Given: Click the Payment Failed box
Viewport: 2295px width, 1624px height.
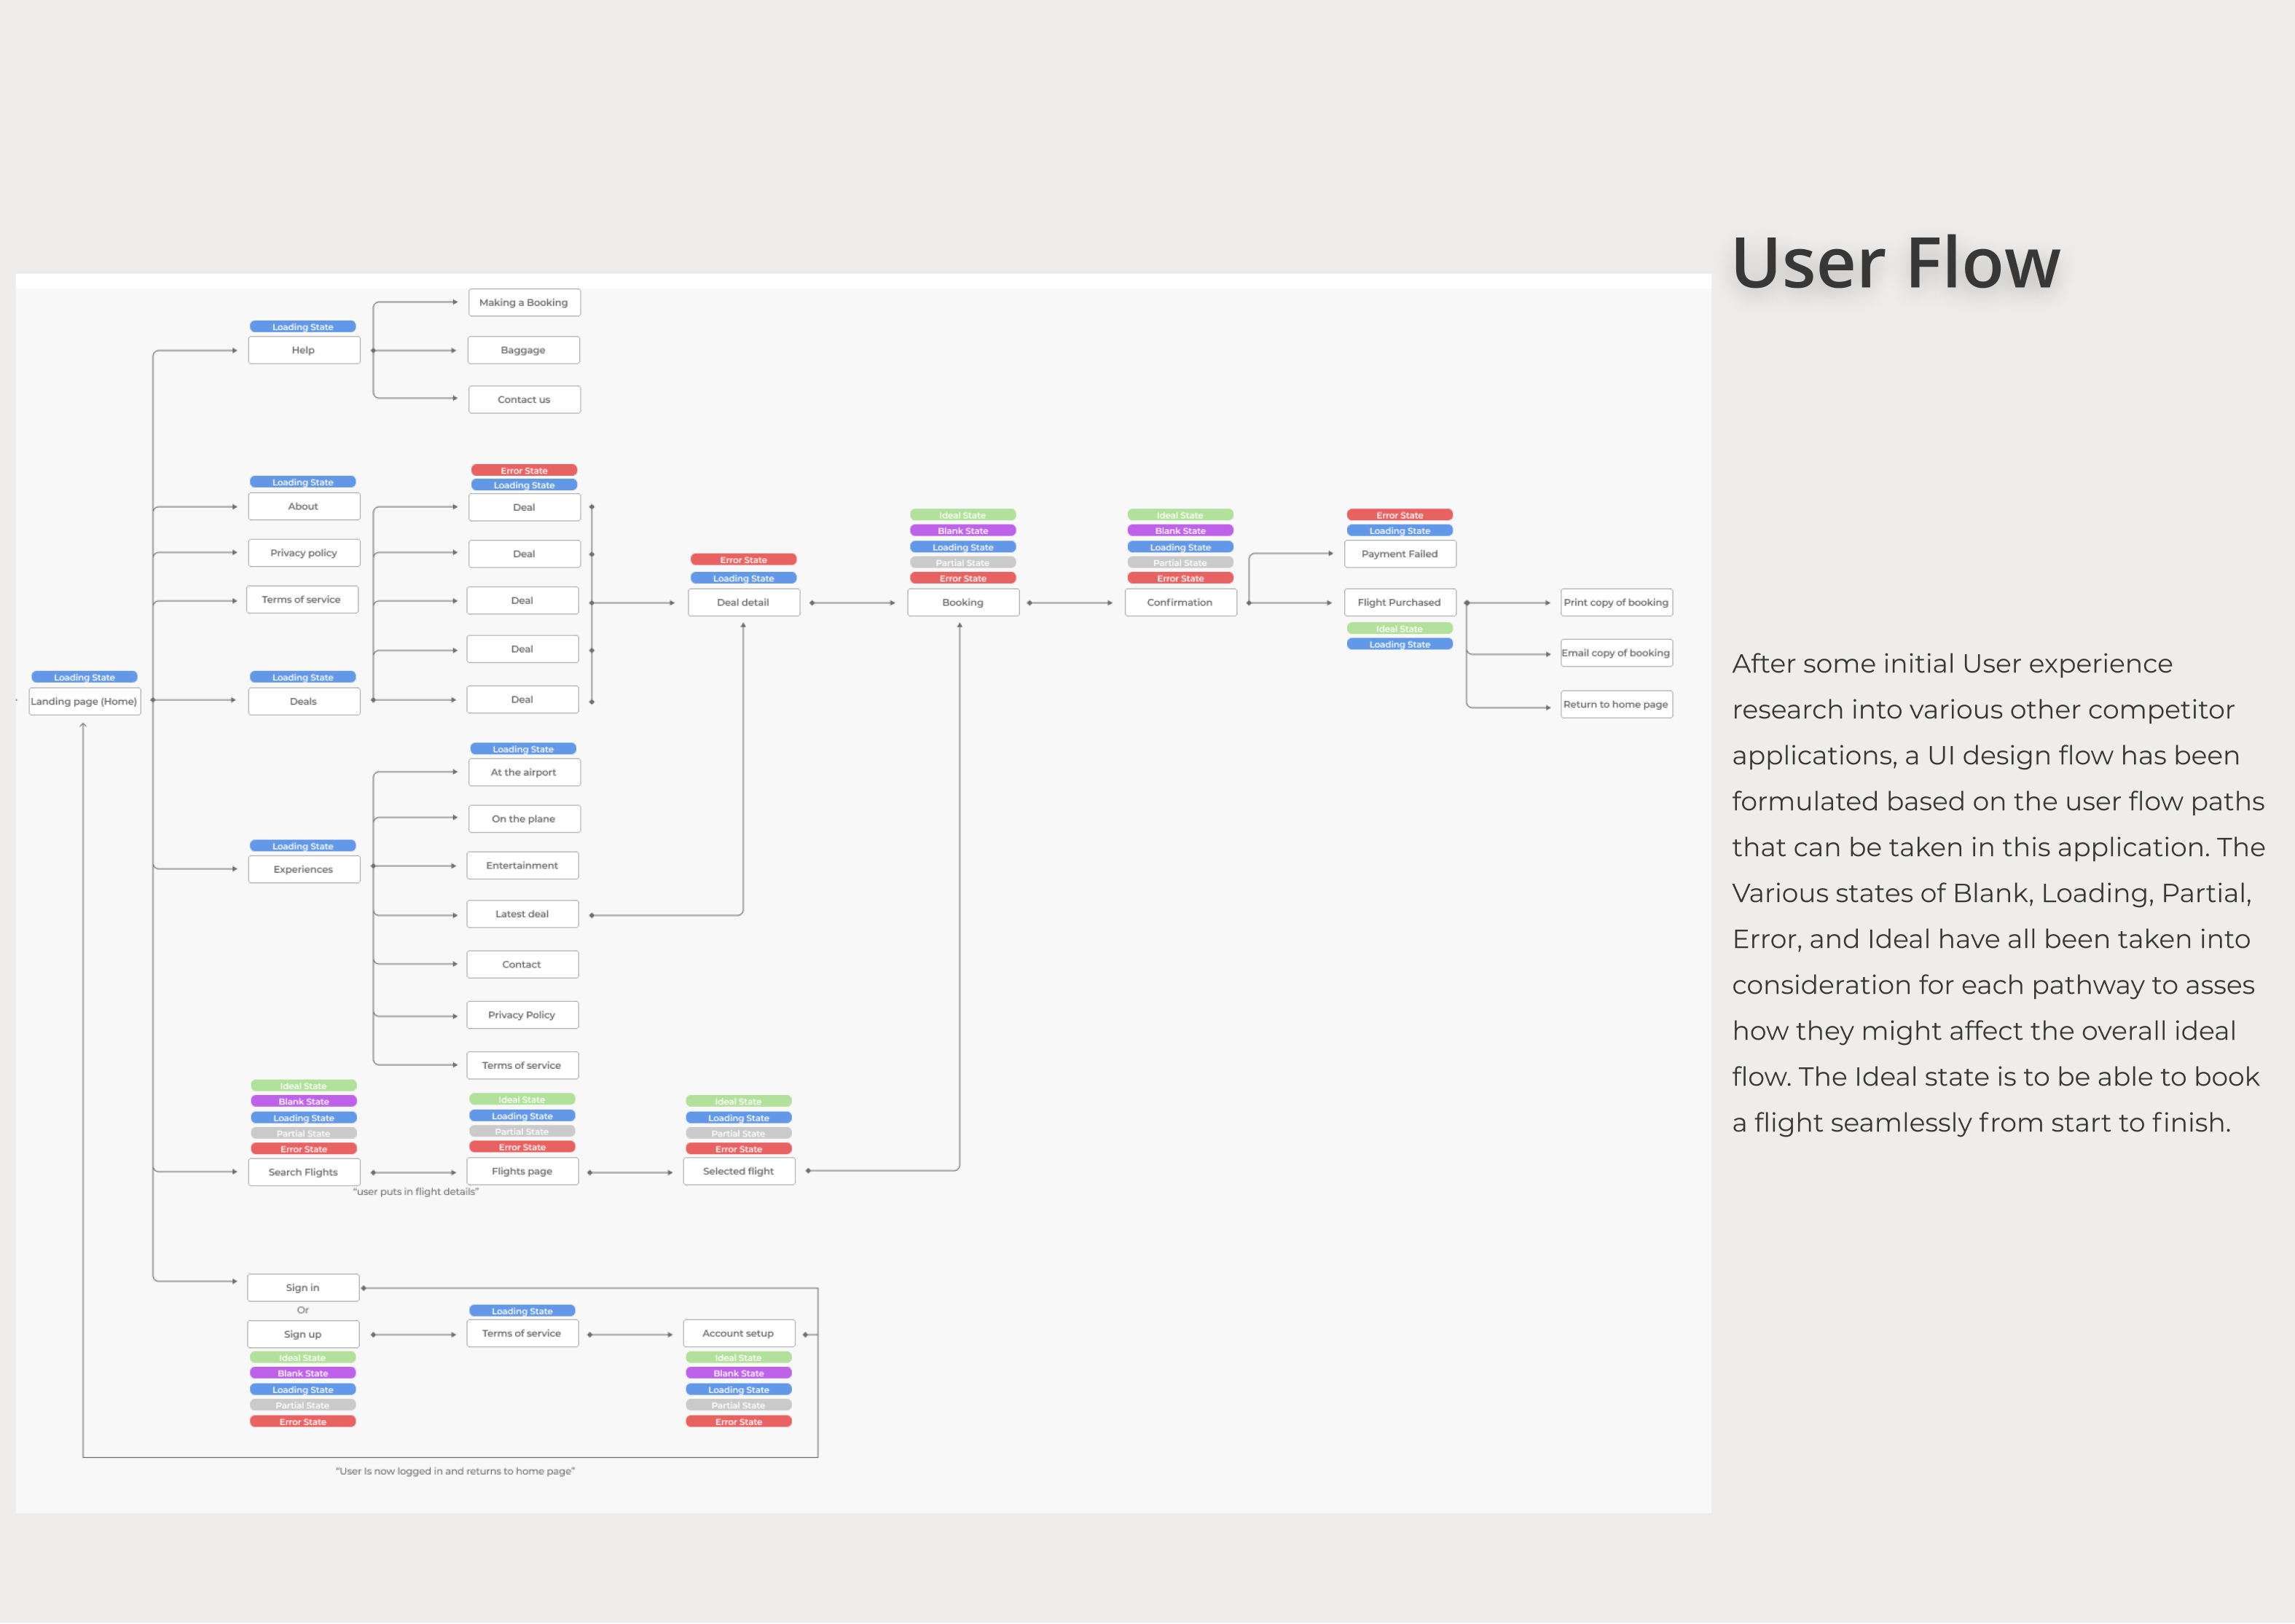Looking at the screenshot, I should tap(1399, 553).
